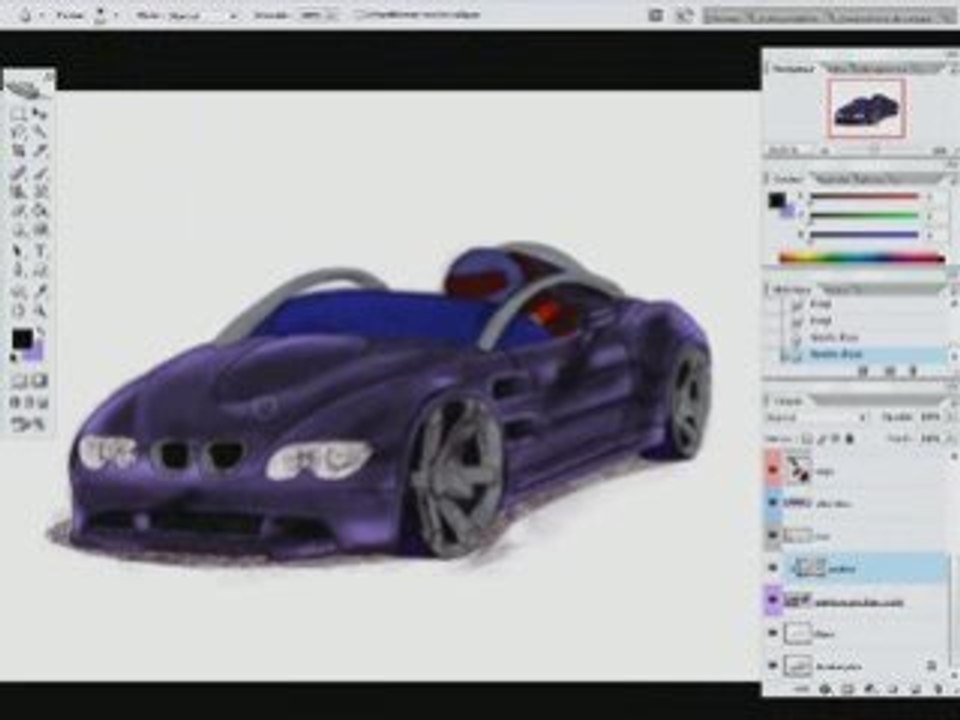
Task: Click the green channel slider in Color panel
Action: (x=864, y=216)
